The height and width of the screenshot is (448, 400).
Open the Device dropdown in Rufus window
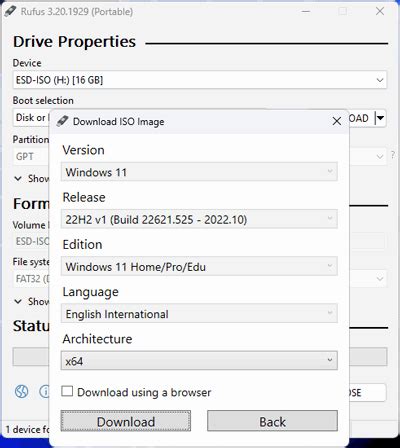200,80
